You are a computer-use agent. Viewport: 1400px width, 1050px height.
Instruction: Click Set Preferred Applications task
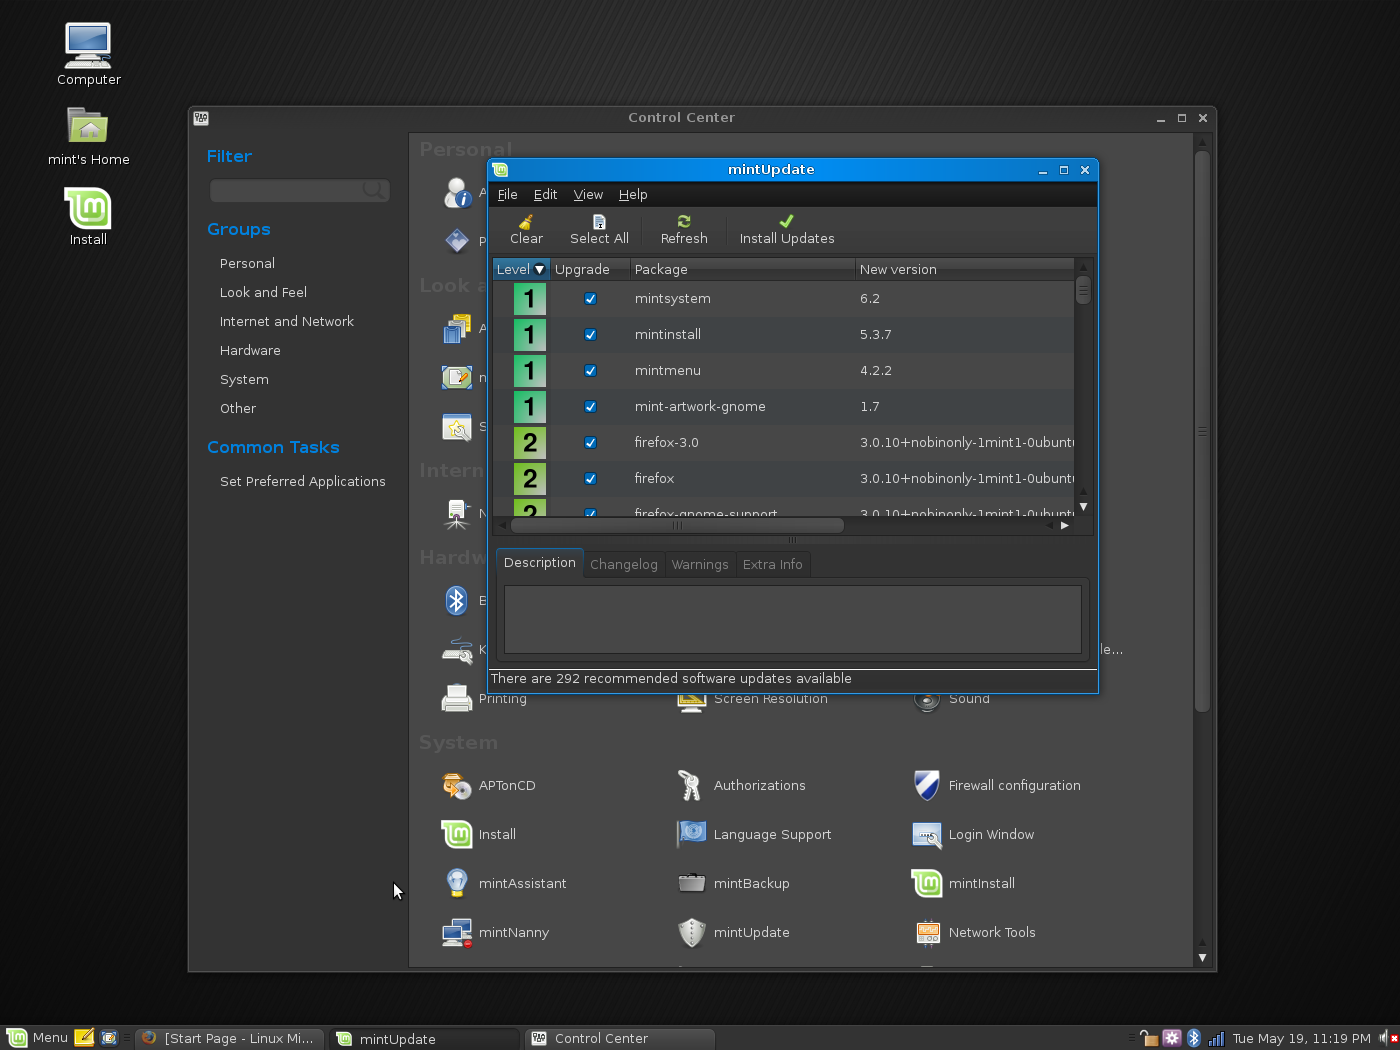point(302,482)
